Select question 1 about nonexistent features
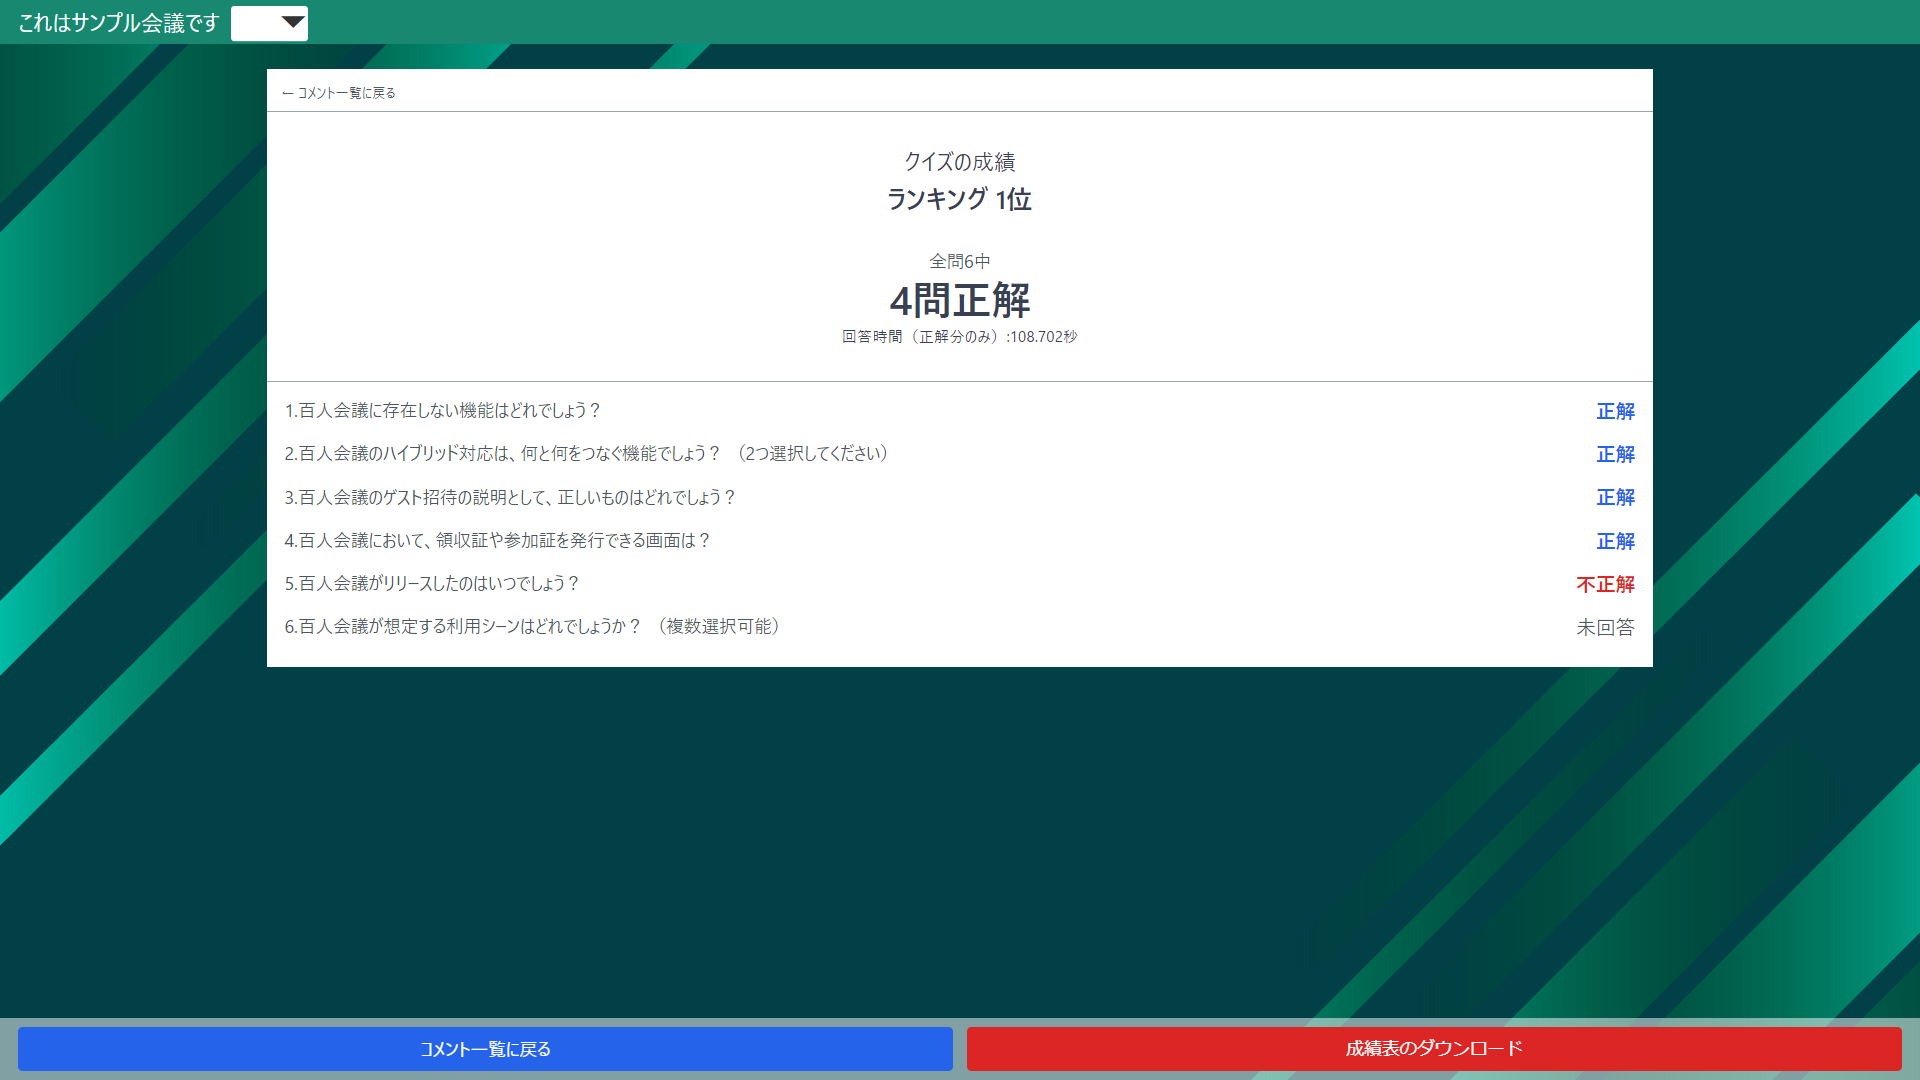This screenshot has width=1920, height=1080. [x=442, y=411]
